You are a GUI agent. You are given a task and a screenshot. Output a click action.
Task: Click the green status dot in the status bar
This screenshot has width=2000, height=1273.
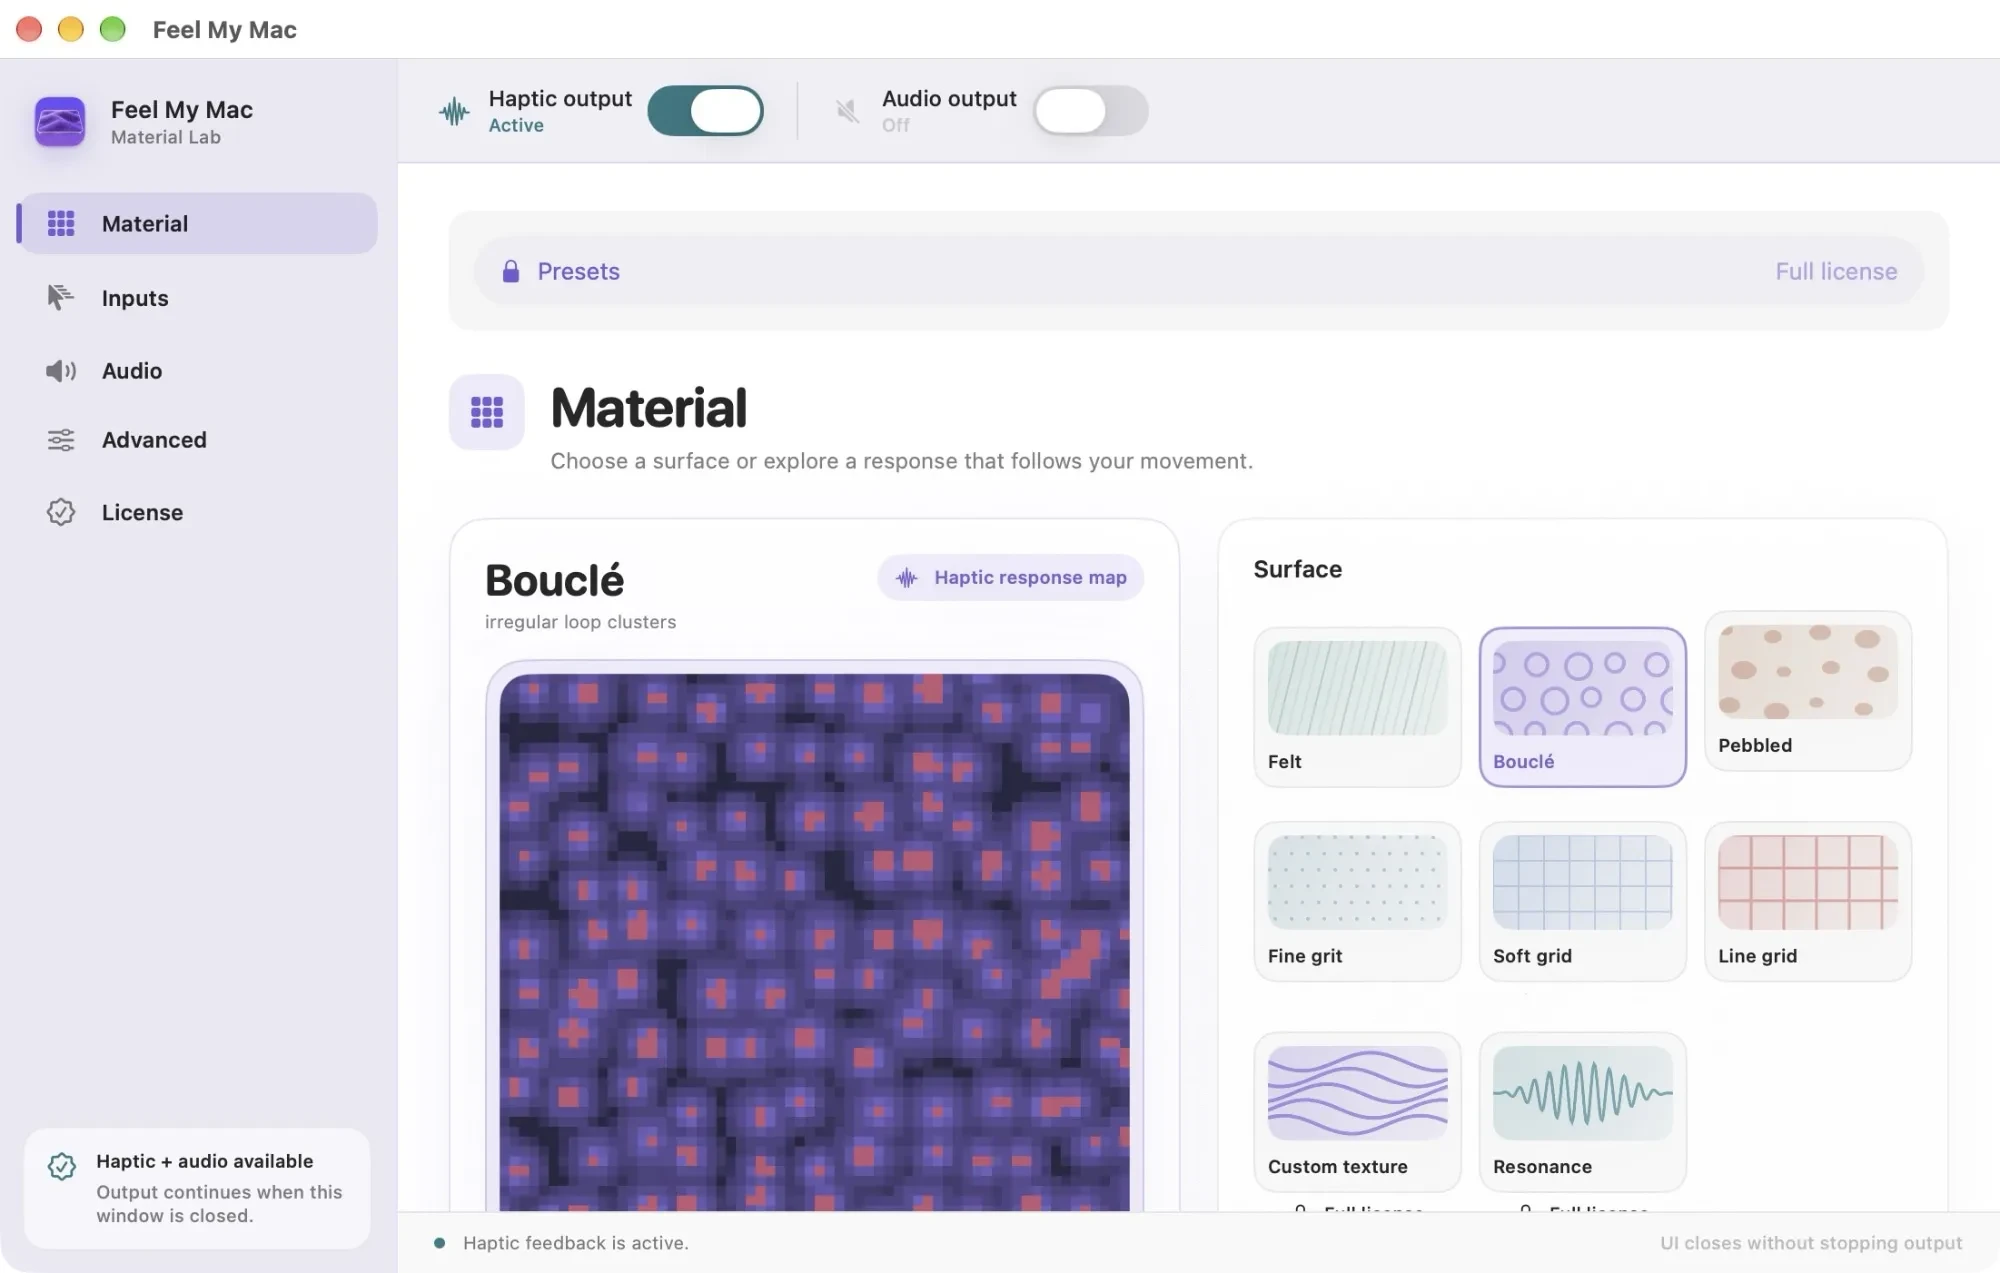[x=439, y=1243]
